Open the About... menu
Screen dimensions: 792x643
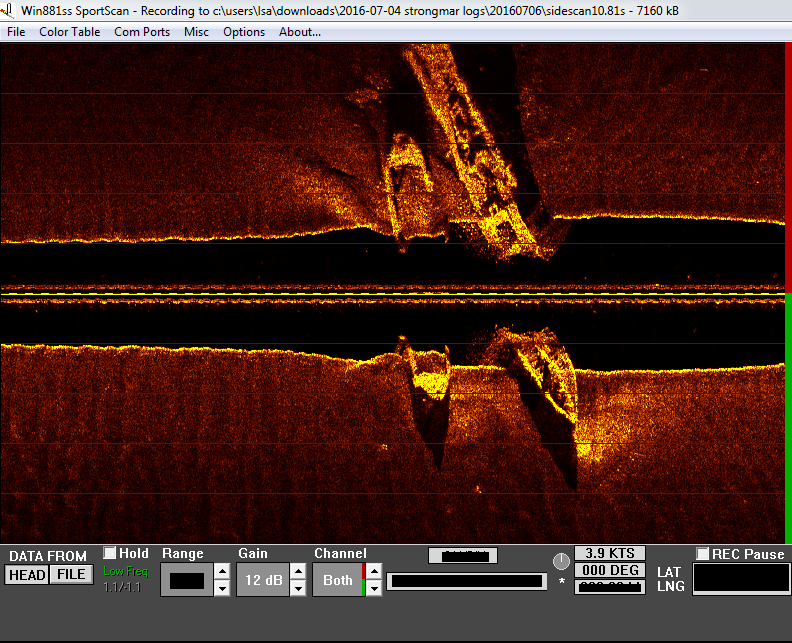click(x=300, y=32)
